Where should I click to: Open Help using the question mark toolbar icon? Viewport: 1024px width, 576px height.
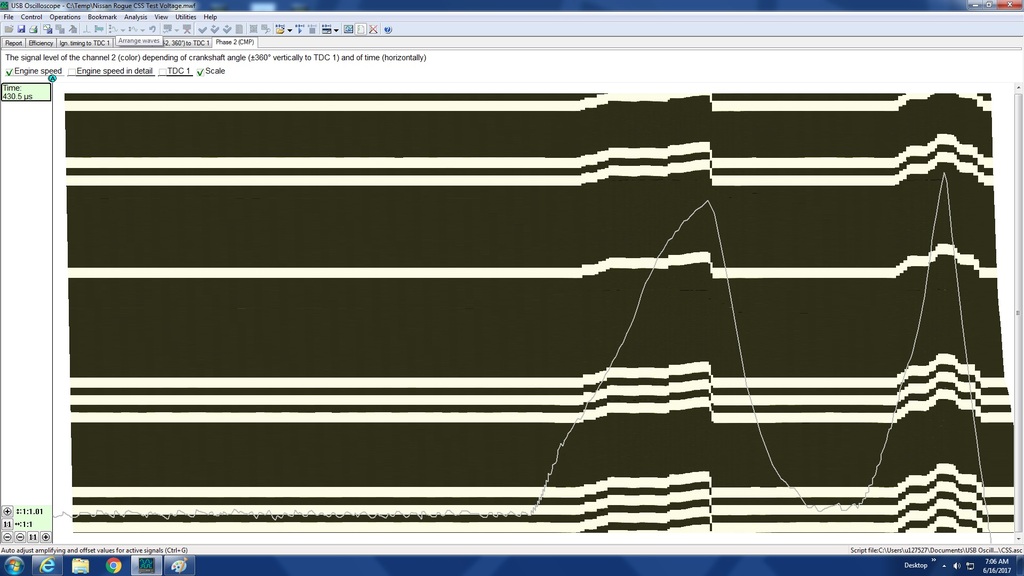click(389, 29)
